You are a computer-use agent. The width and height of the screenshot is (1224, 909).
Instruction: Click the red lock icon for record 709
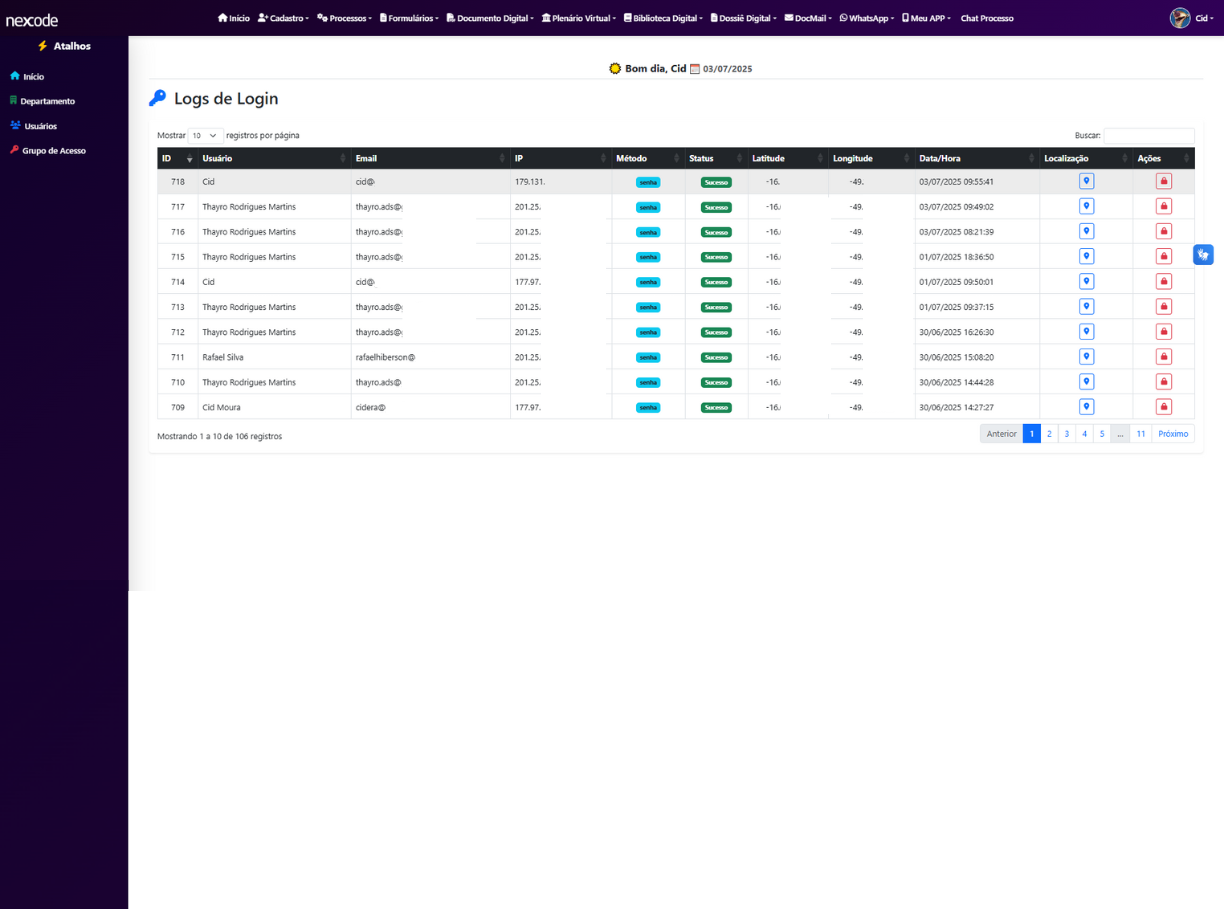click(x=1163, y=406)
